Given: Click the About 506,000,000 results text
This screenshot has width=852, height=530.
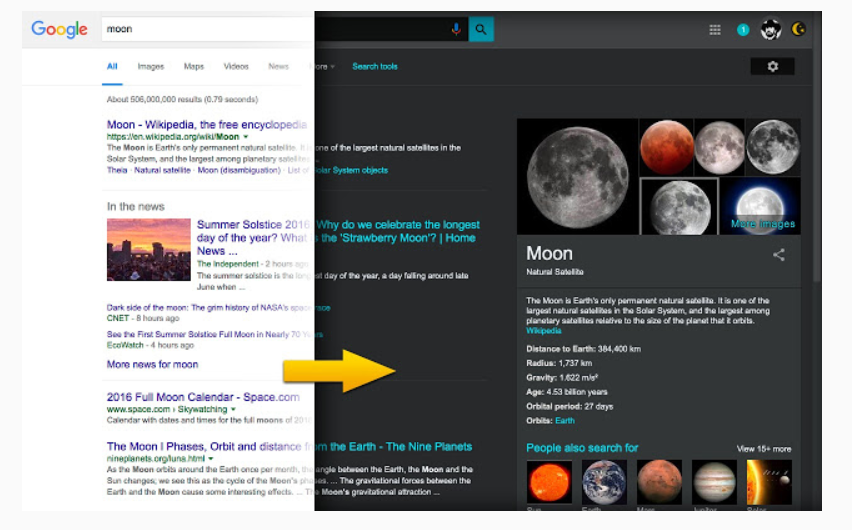Looking at the screenshot, I should (182, 99).
